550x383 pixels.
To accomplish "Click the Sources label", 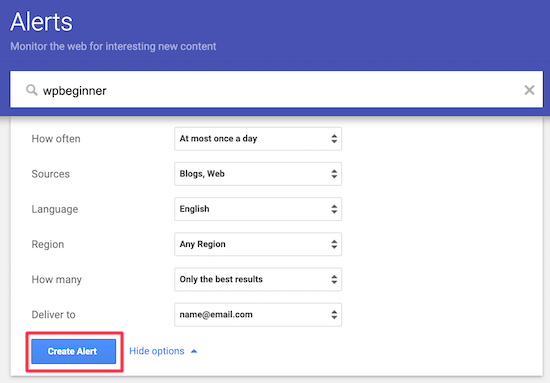I will (x=51, y=174).
